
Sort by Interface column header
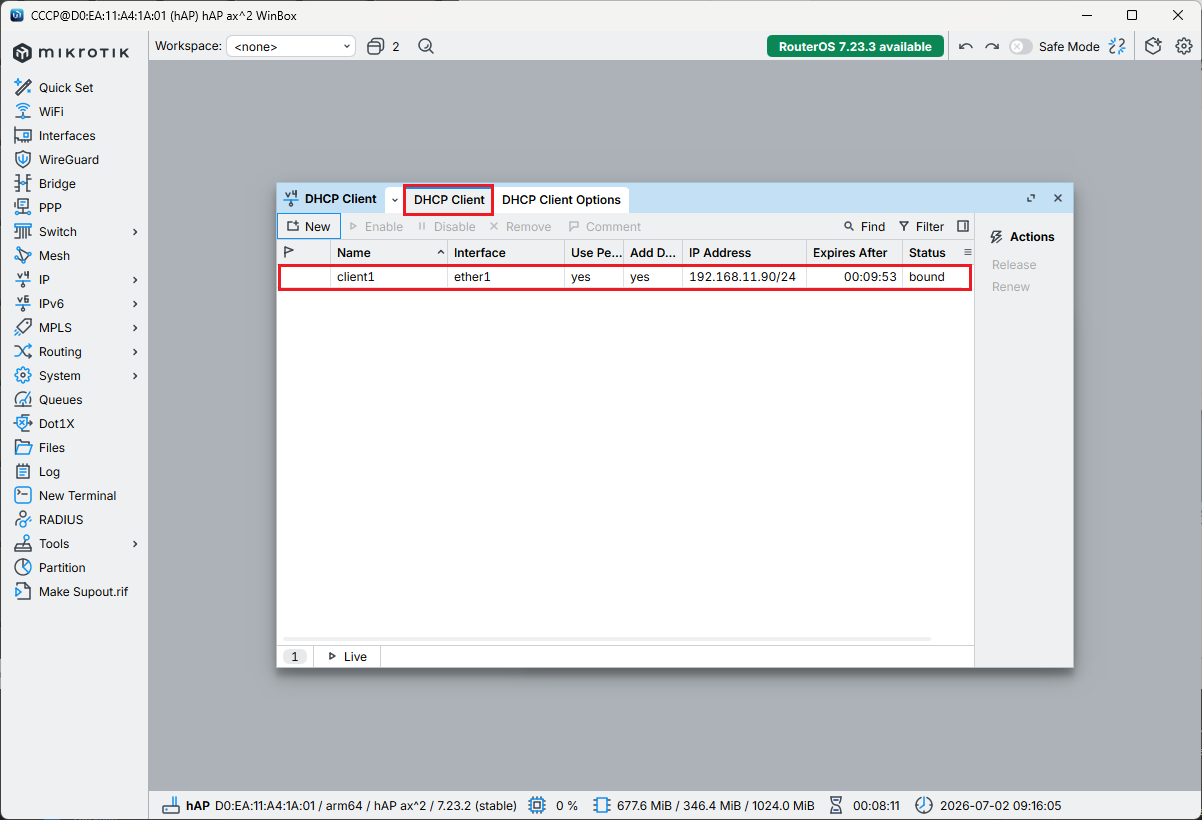[x=505, y=252]
